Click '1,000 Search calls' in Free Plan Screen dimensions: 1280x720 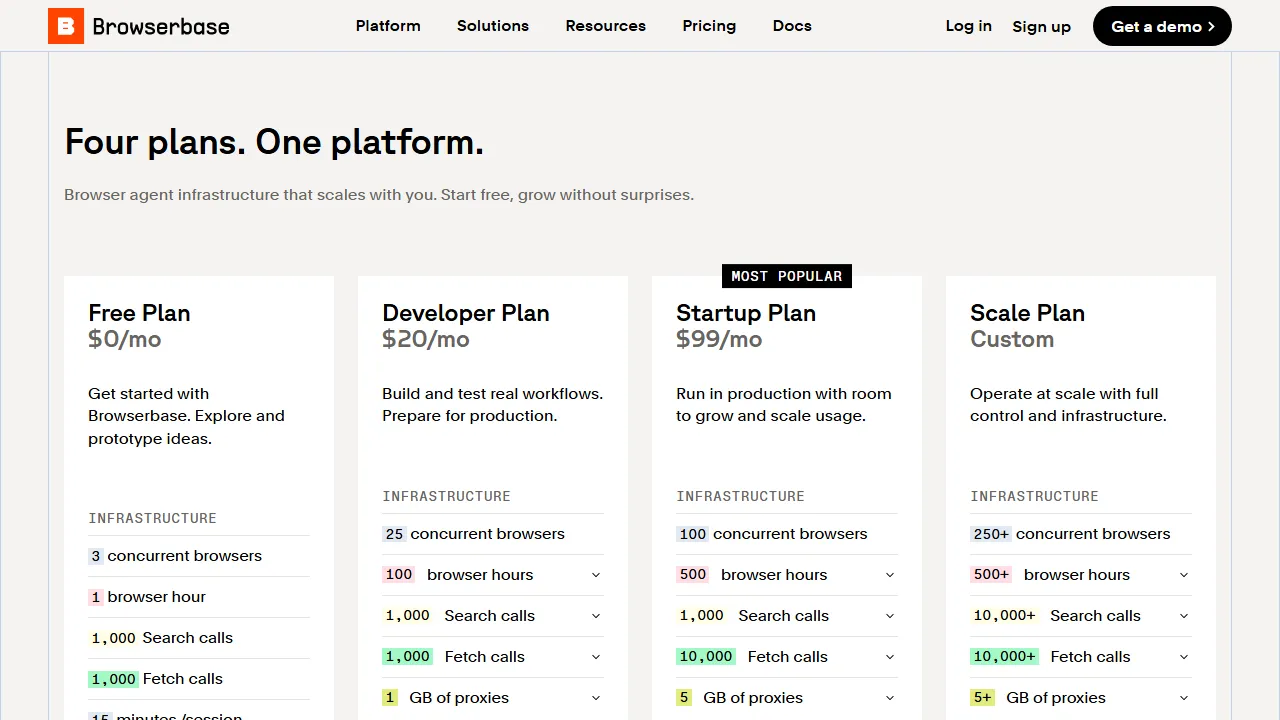pyautogui.click(x=161, y=638)
